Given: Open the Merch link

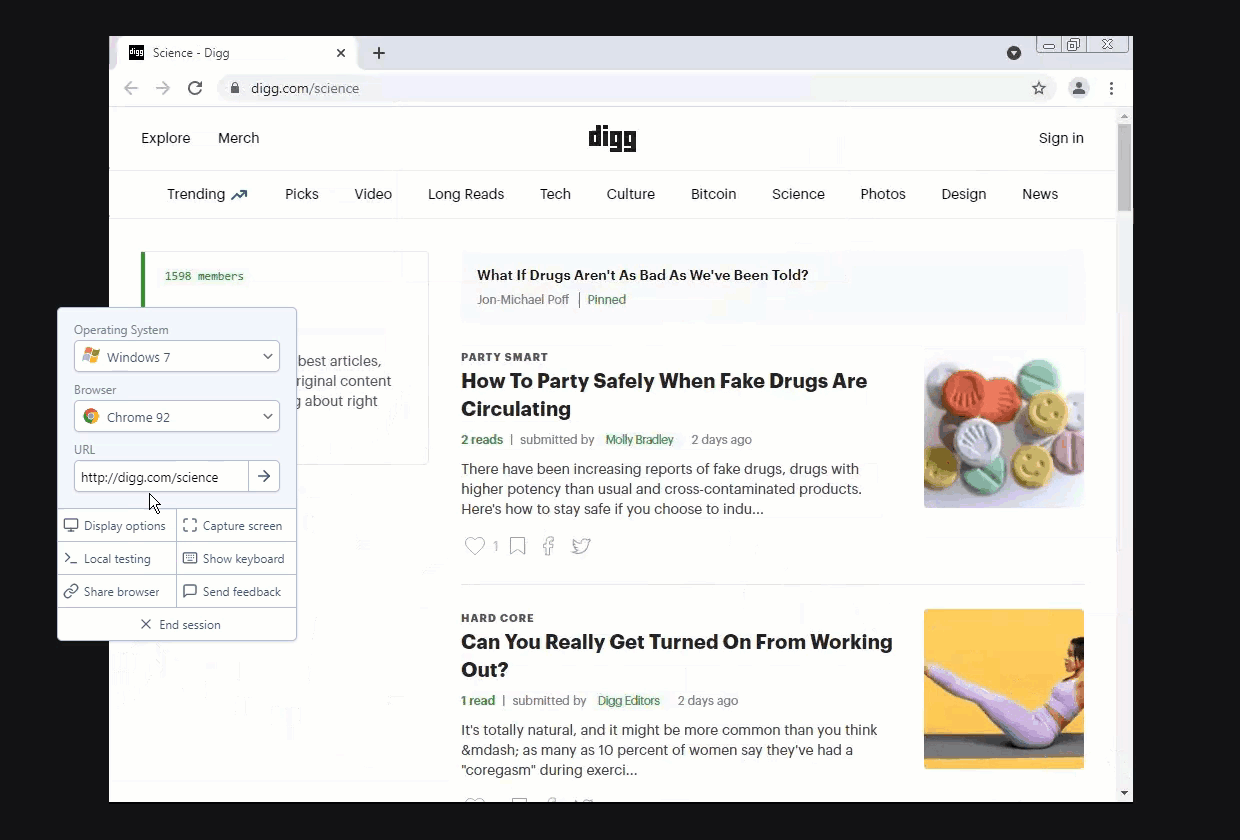Looking at the screenshot, I should coord(239,138).
